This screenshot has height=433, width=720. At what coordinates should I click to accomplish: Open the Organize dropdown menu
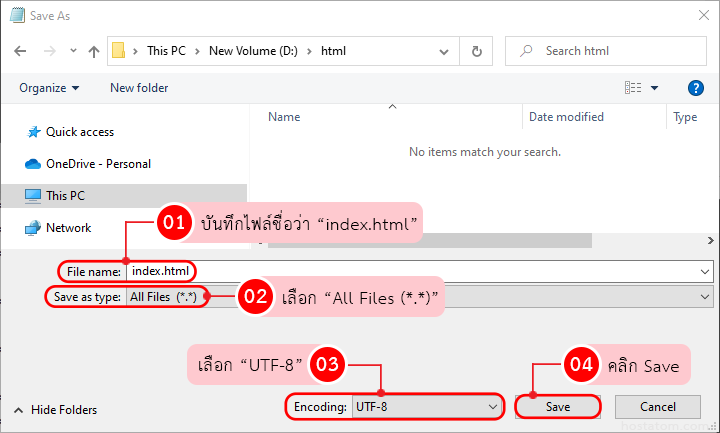[48, 88]
